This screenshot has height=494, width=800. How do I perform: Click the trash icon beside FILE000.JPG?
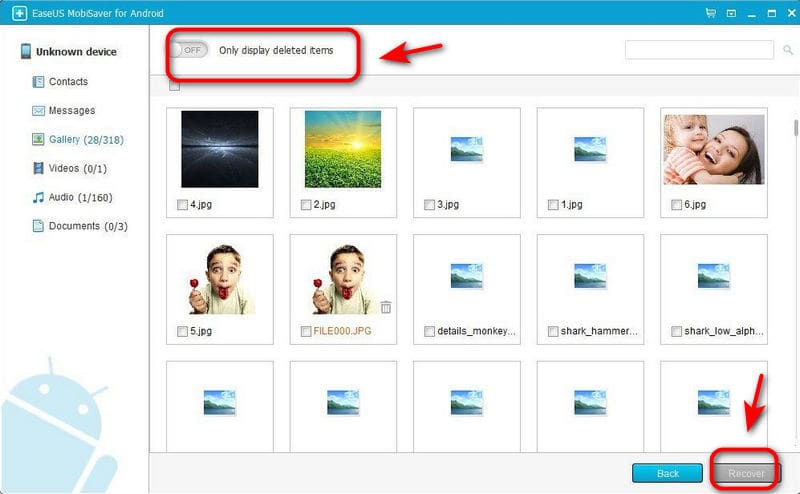coord(386,307)
